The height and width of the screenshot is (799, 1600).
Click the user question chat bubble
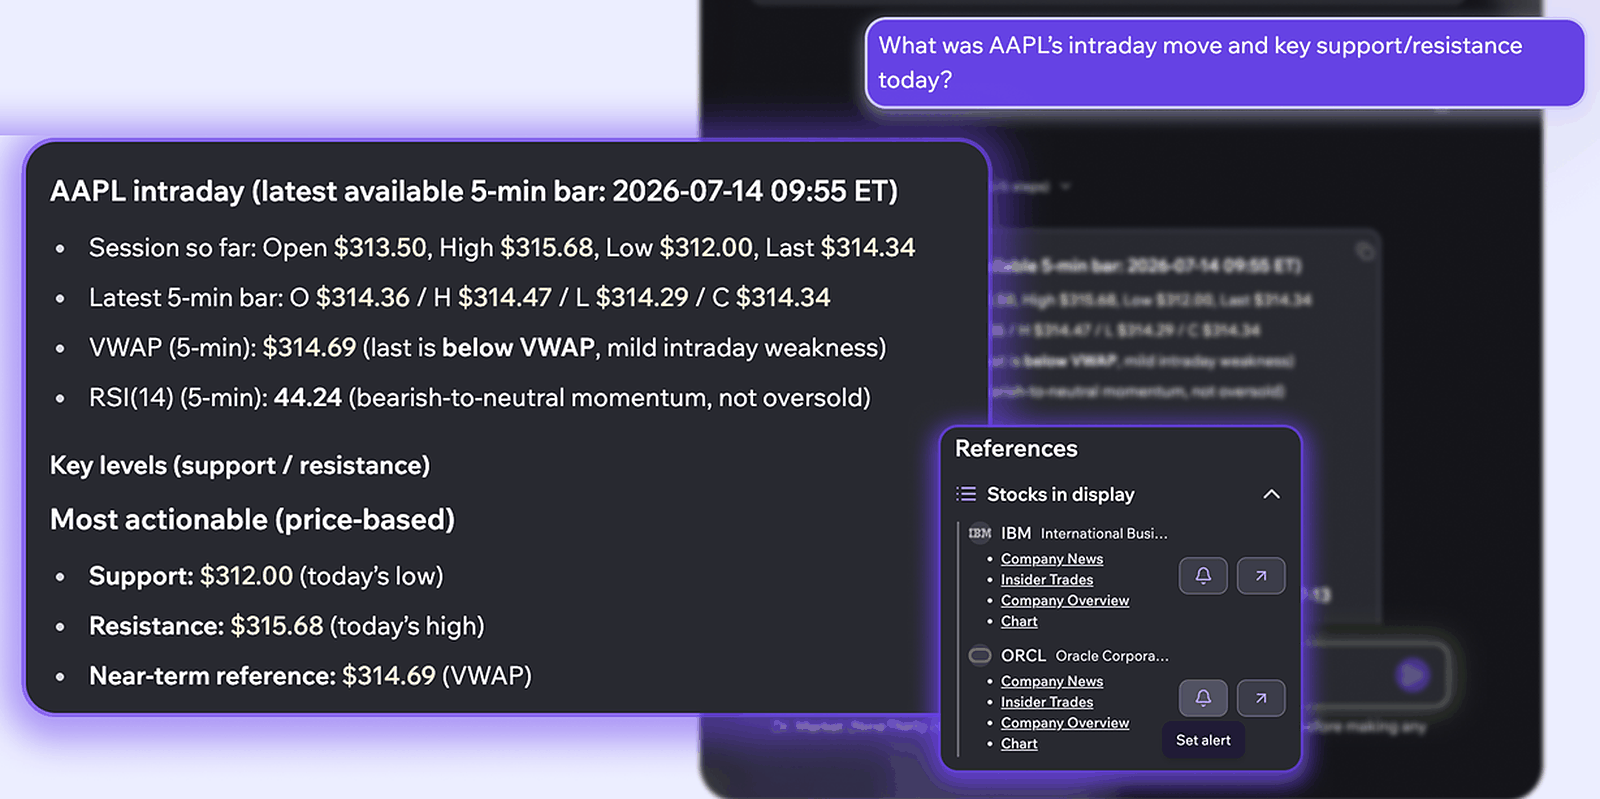(x=1225, y=63)
